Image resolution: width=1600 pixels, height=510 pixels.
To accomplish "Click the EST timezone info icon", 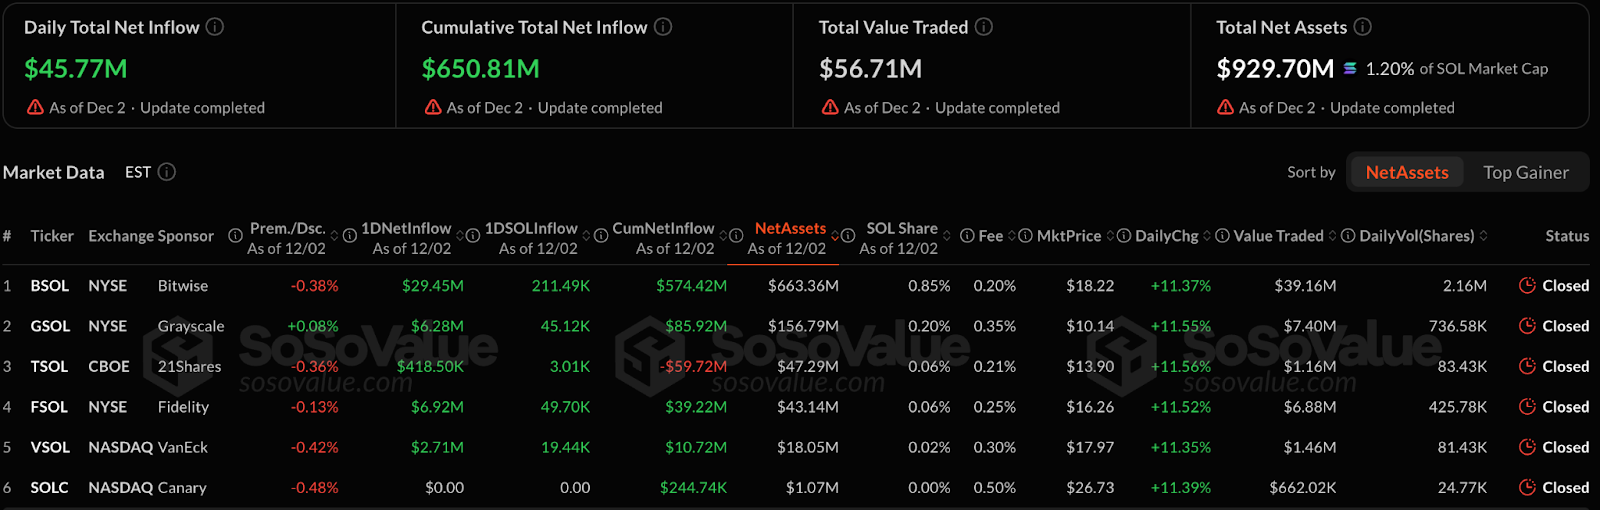I will coord(167,172).
